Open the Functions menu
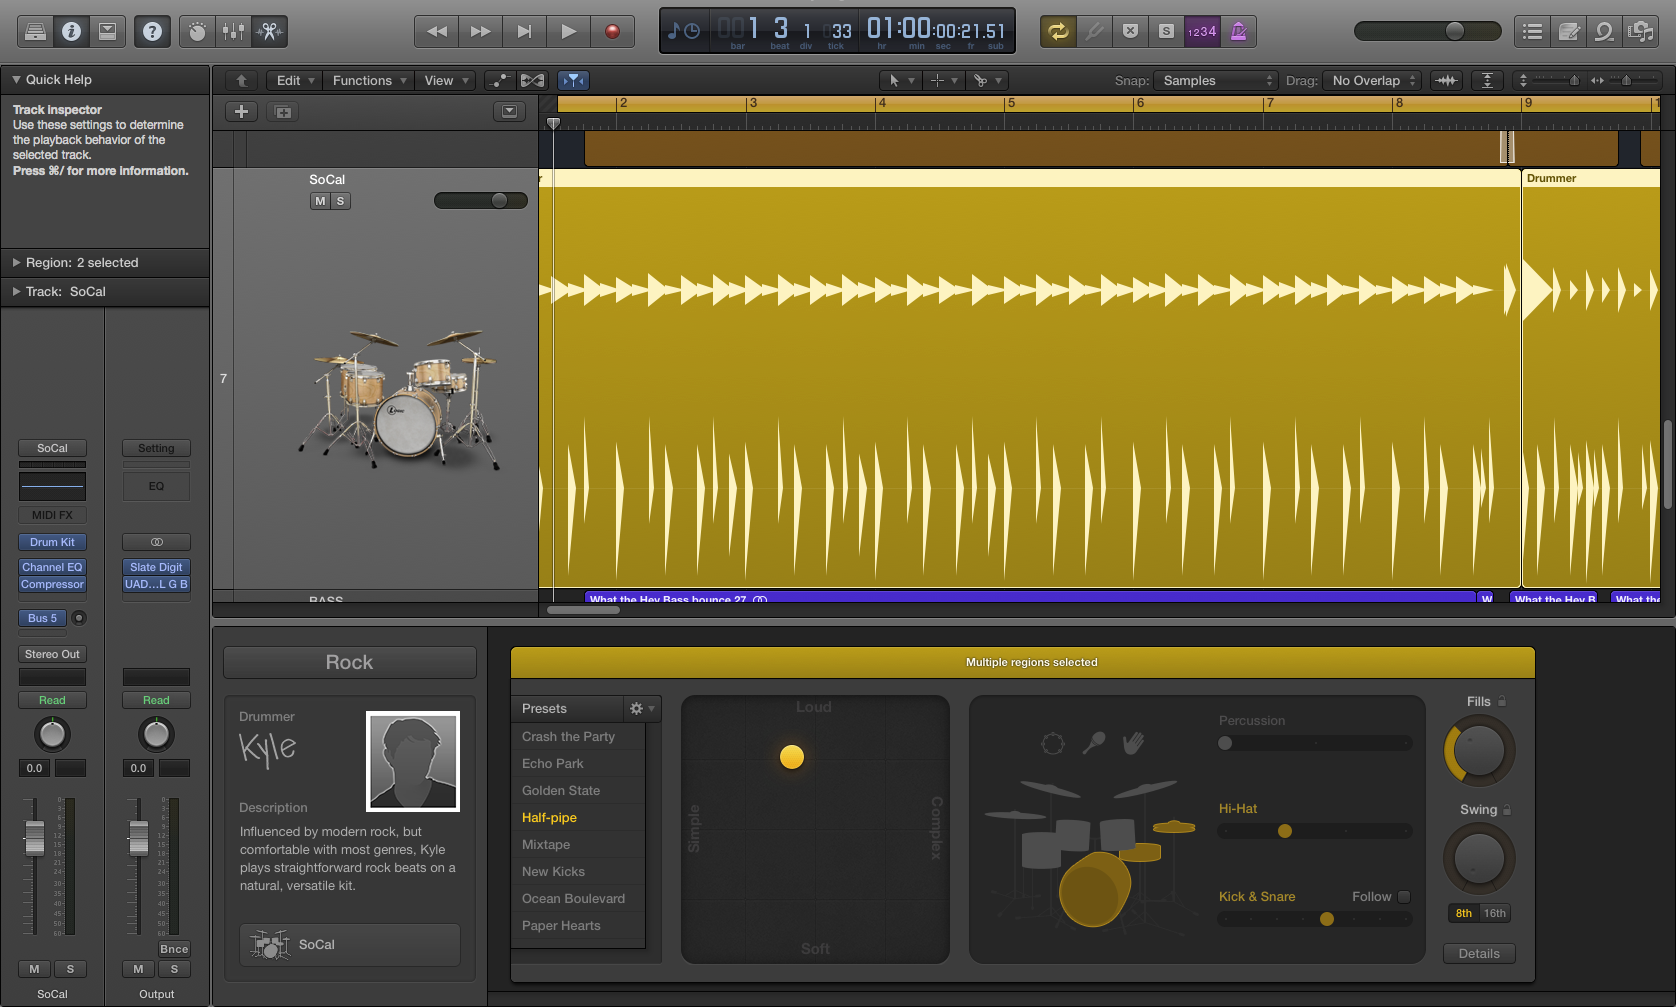 point(368,81)
